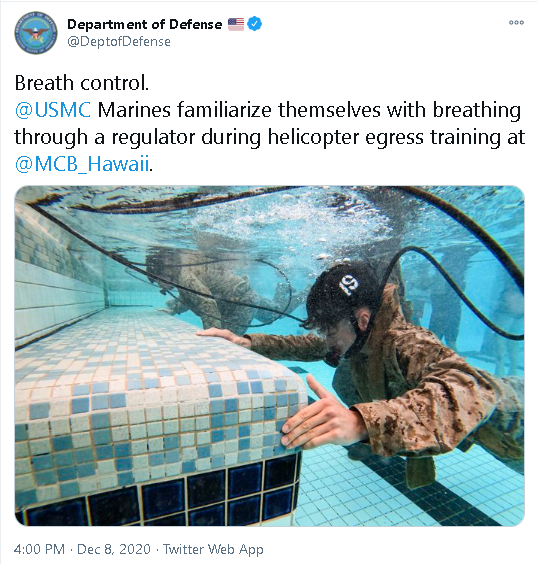Open the Department of Defense profile avatar
This screenshot has height=564, width=537.
click(36, 33)
